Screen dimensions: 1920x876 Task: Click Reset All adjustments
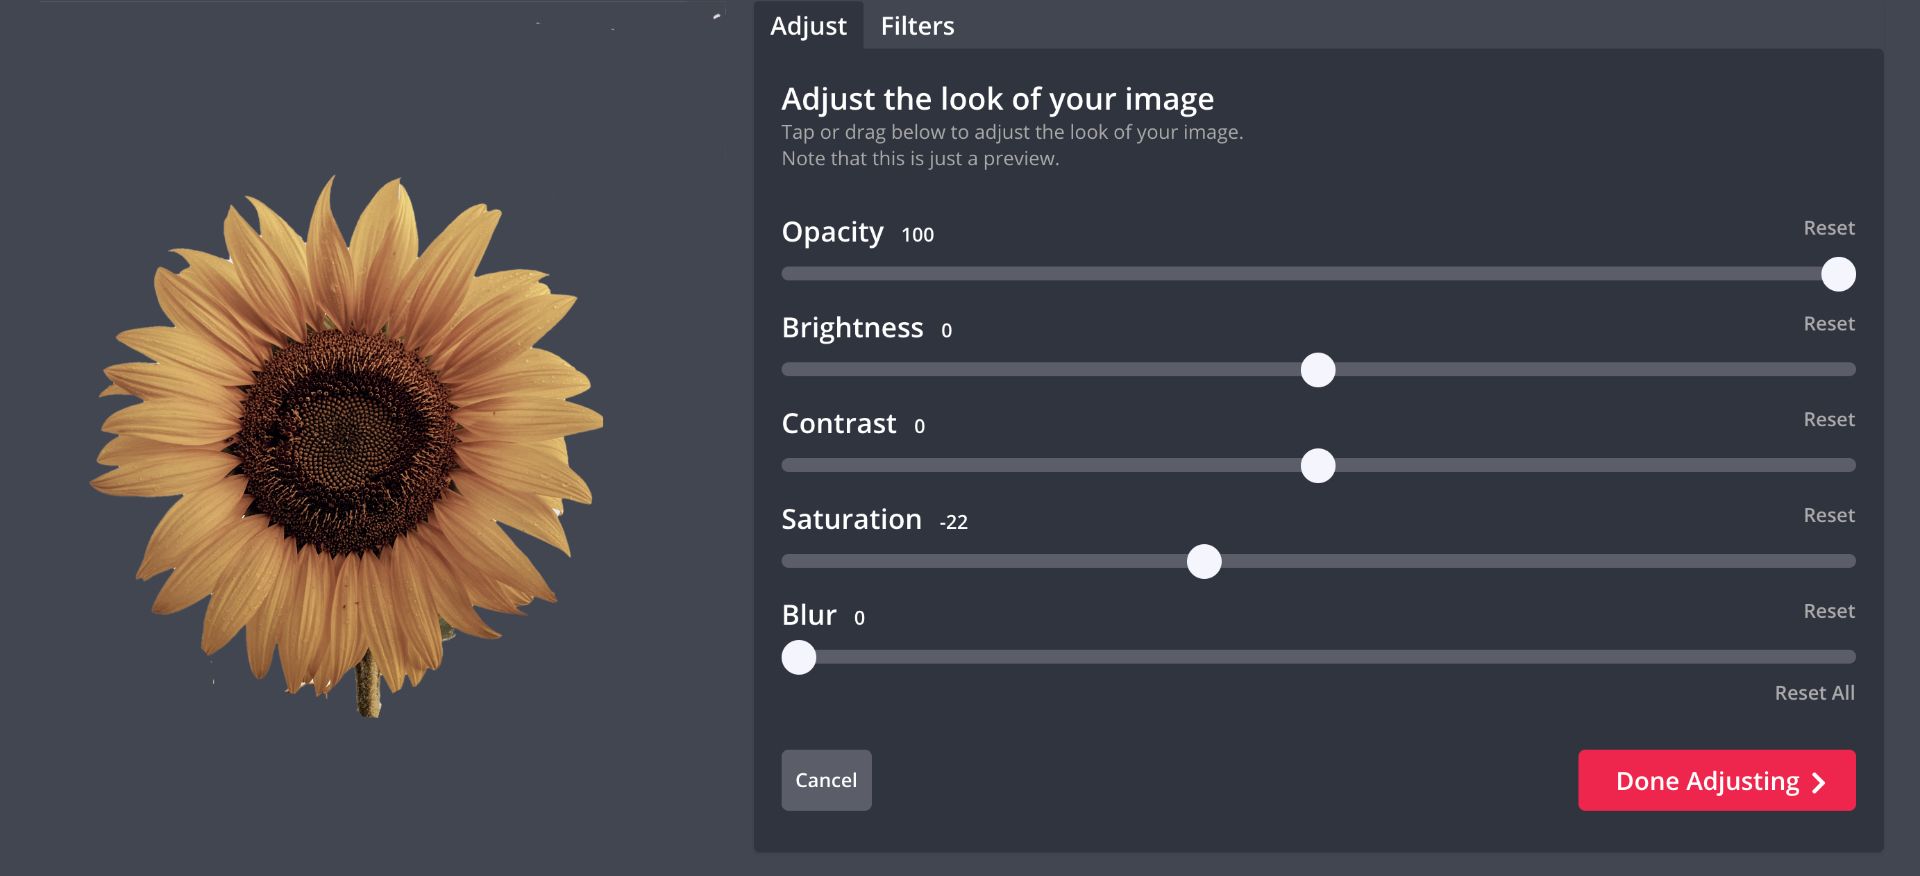[1814, 693]
